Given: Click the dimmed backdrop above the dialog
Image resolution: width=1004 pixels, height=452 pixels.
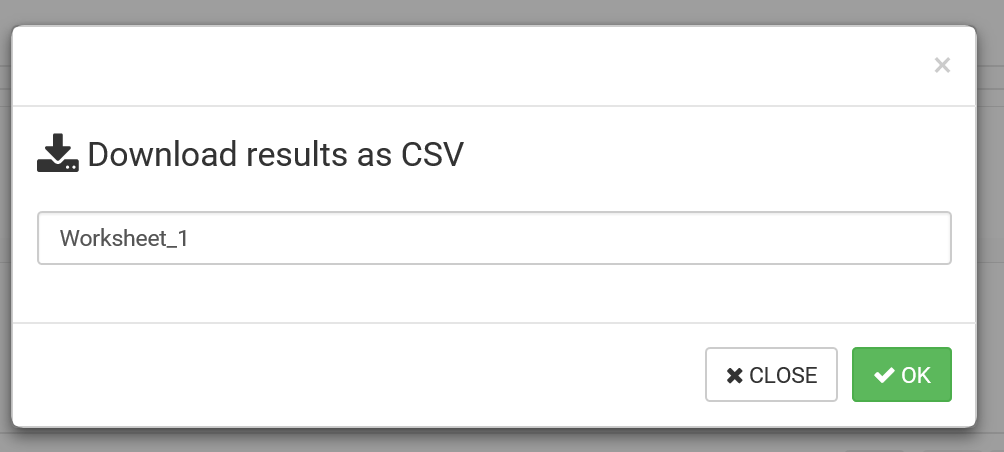Looking at the screenshot, I should point(500,12).
